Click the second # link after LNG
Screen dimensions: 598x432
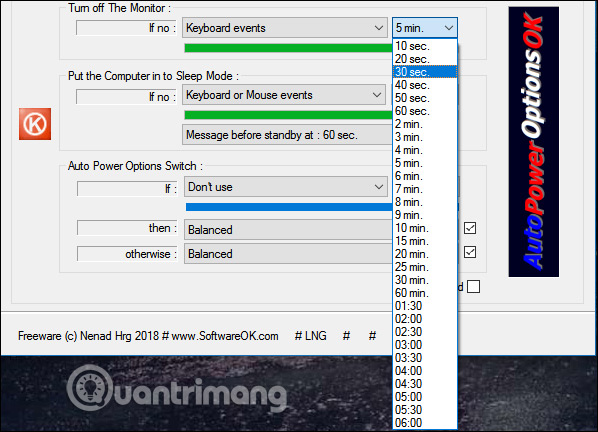pyautogui.click(x=372, y=336)
